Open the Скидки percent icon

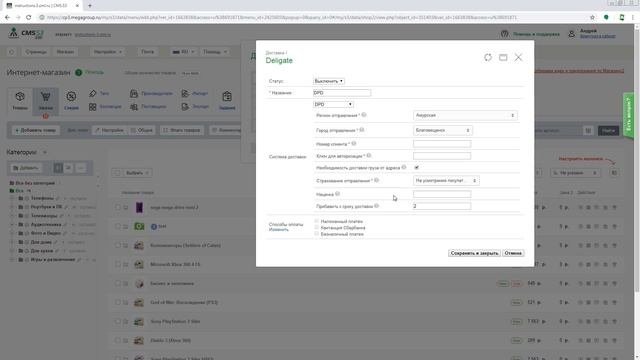(71, 97)
